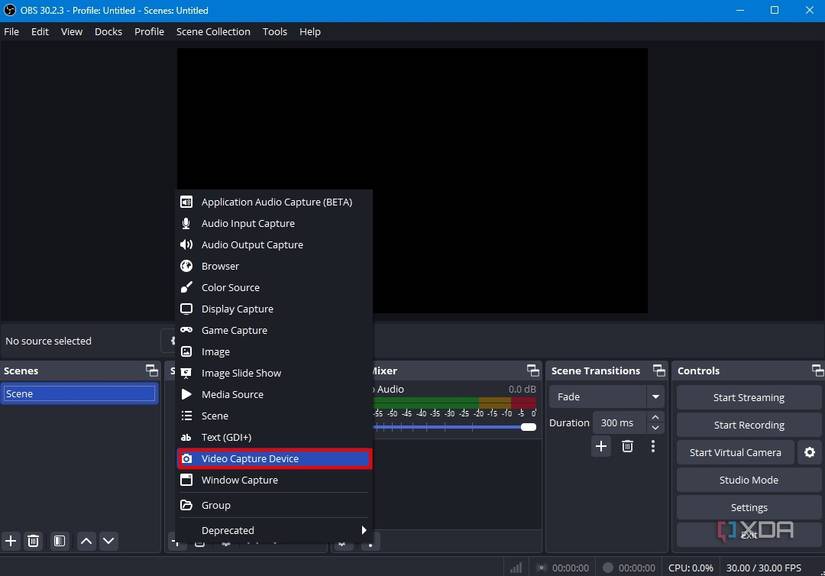Move scene down with arrow icon
825x576 pixels.
coord(108,541)
